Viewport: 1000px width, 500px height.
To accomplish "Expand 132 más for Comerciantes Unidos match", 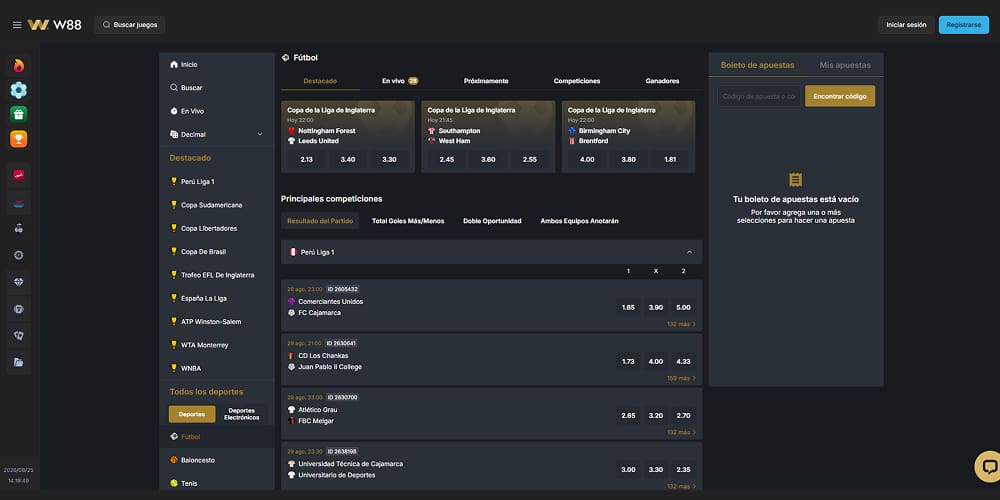I will pos(681,324).
